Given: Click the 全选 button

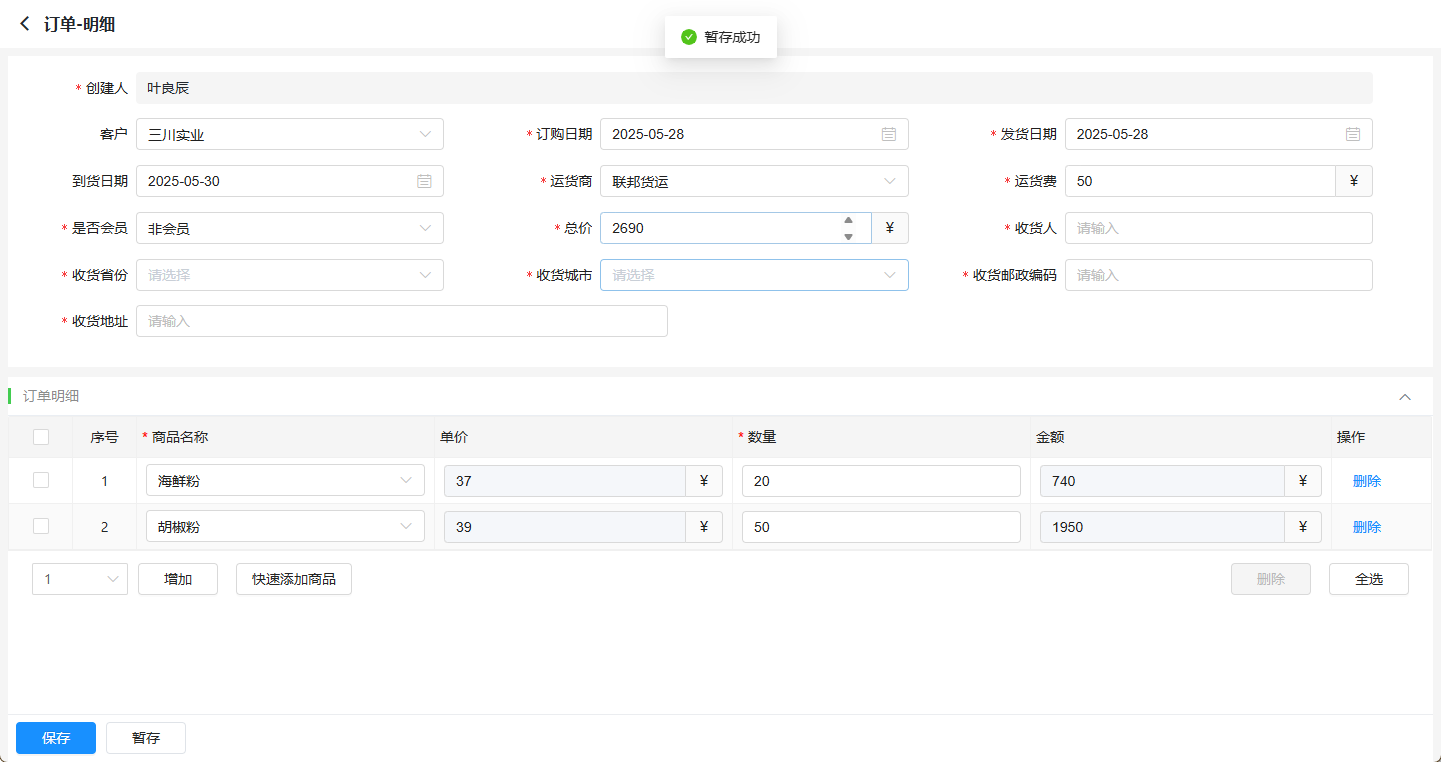Looking at the screenshot, I should click(x=1368, y=579).
